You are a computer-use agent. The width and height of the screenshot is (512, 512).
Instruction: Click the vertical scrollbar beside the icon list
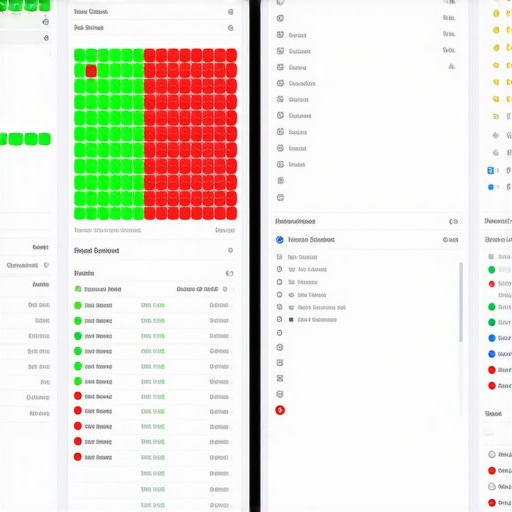tap(461, 302)
